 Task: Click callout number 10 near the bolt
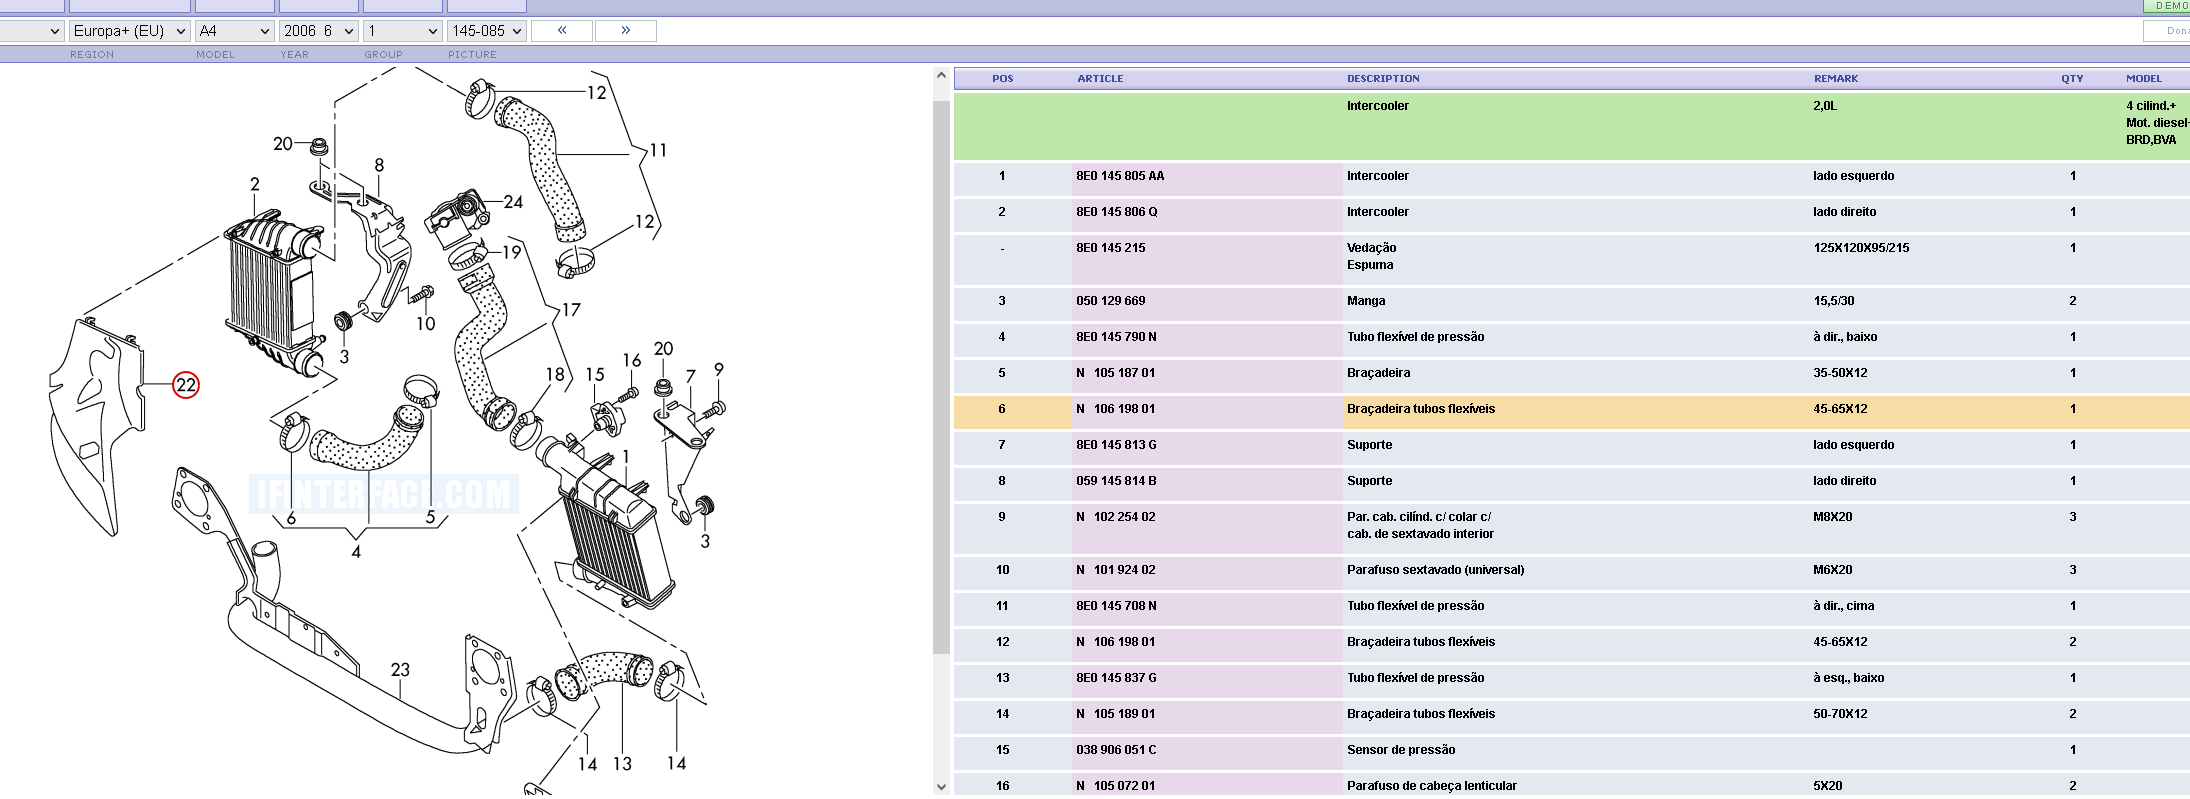point(426,324)
